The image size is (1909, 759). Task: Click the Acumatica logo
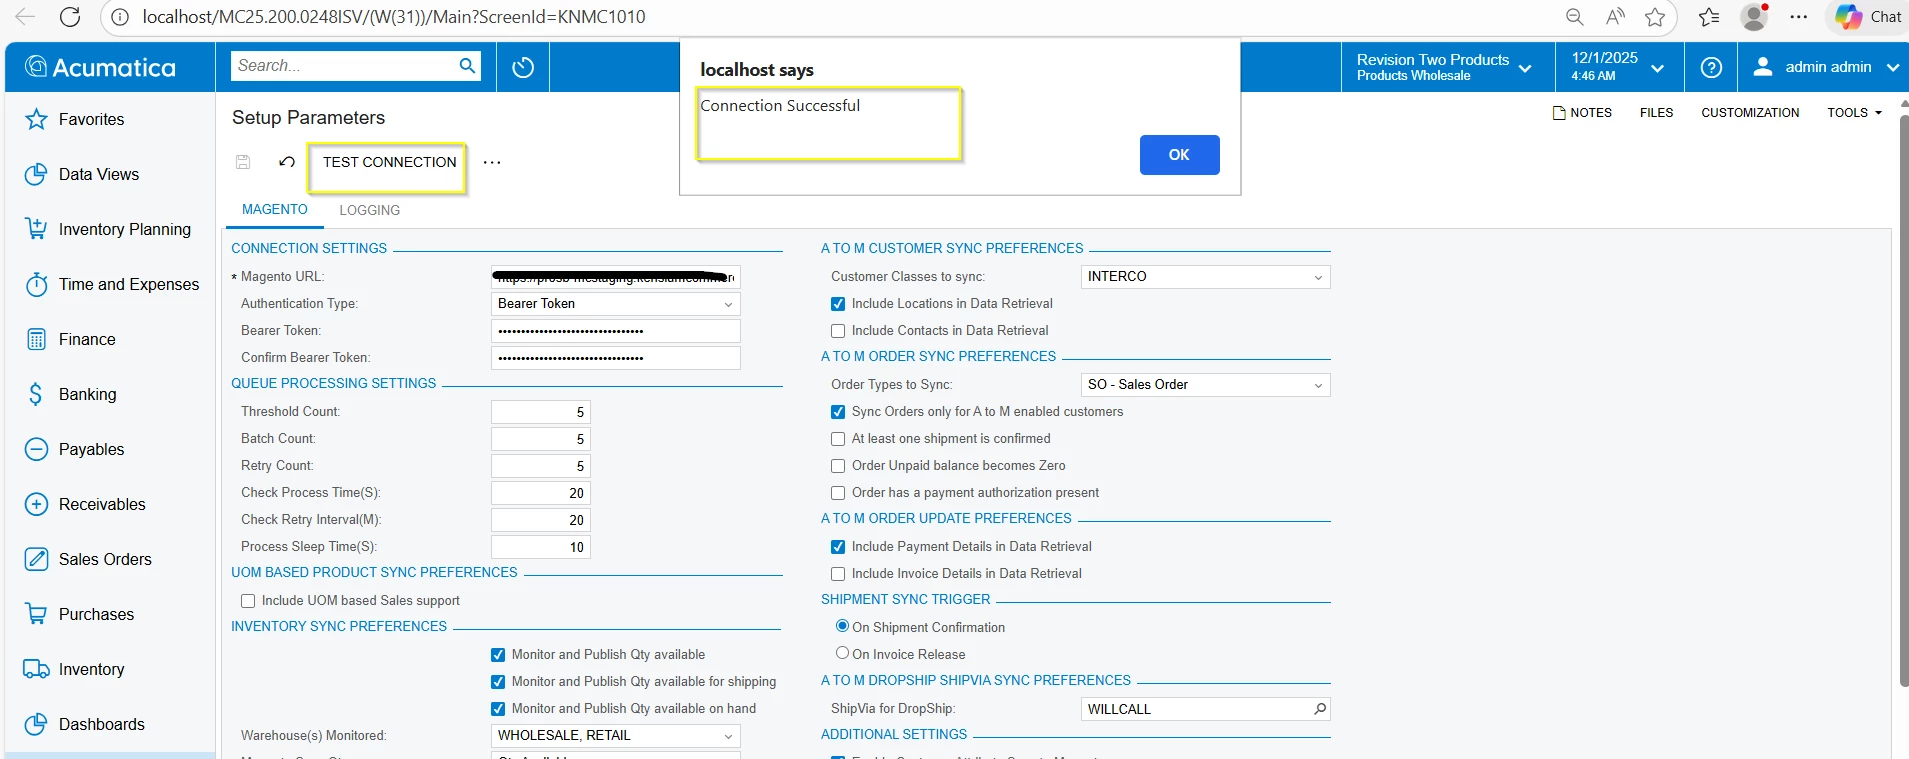pyautogui.click(x=100, y=67)
